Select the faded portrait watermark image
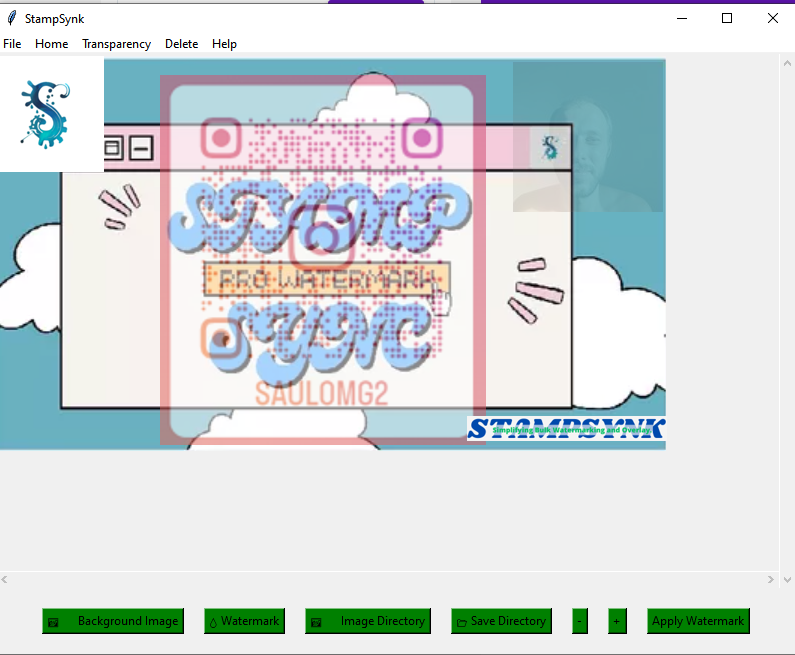 pos(588,137)
